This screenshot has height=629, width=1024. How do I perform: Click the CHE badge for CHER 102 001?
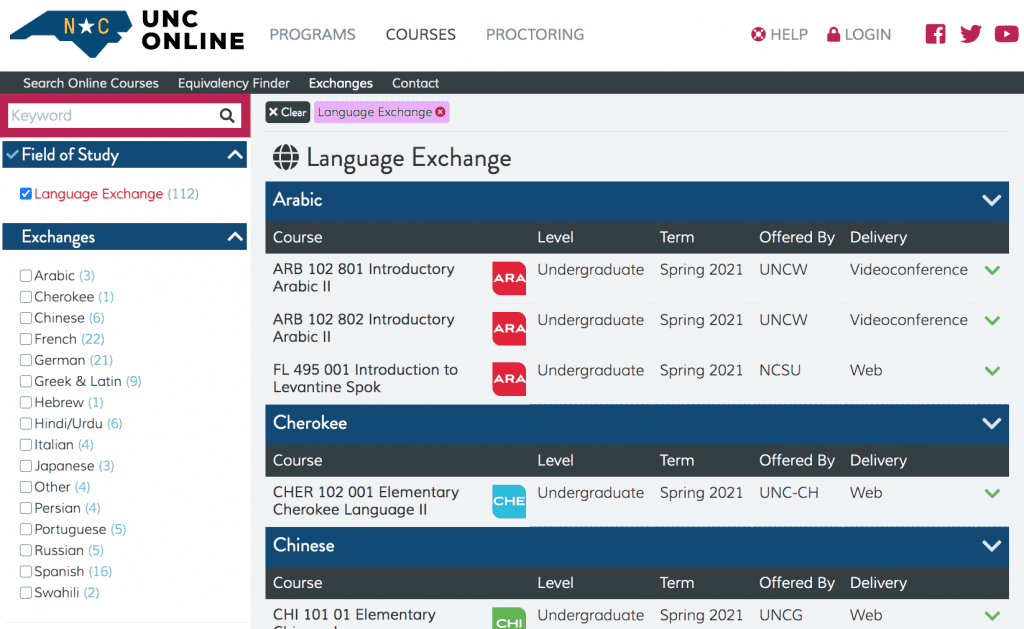[509, 502]
